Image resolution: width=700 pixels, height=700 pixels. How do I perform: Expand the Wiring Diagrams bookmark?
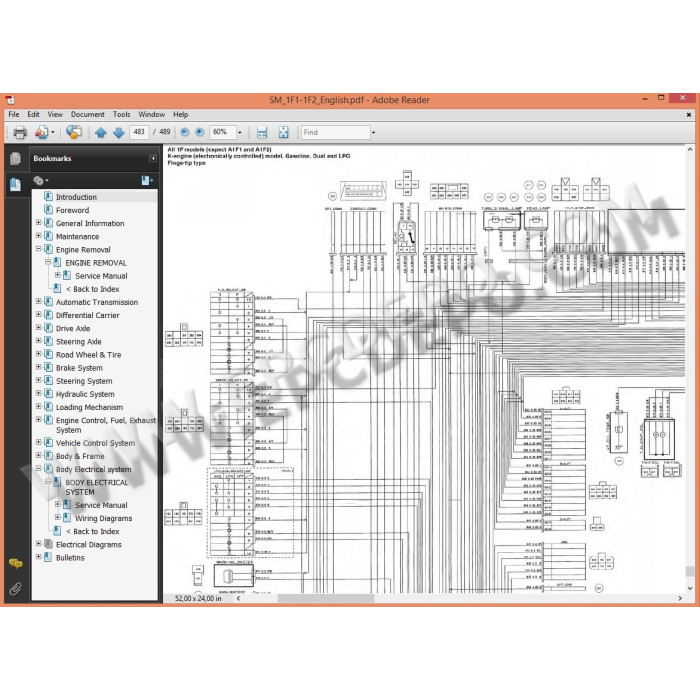pyautogui.click(x=58, y=517)
